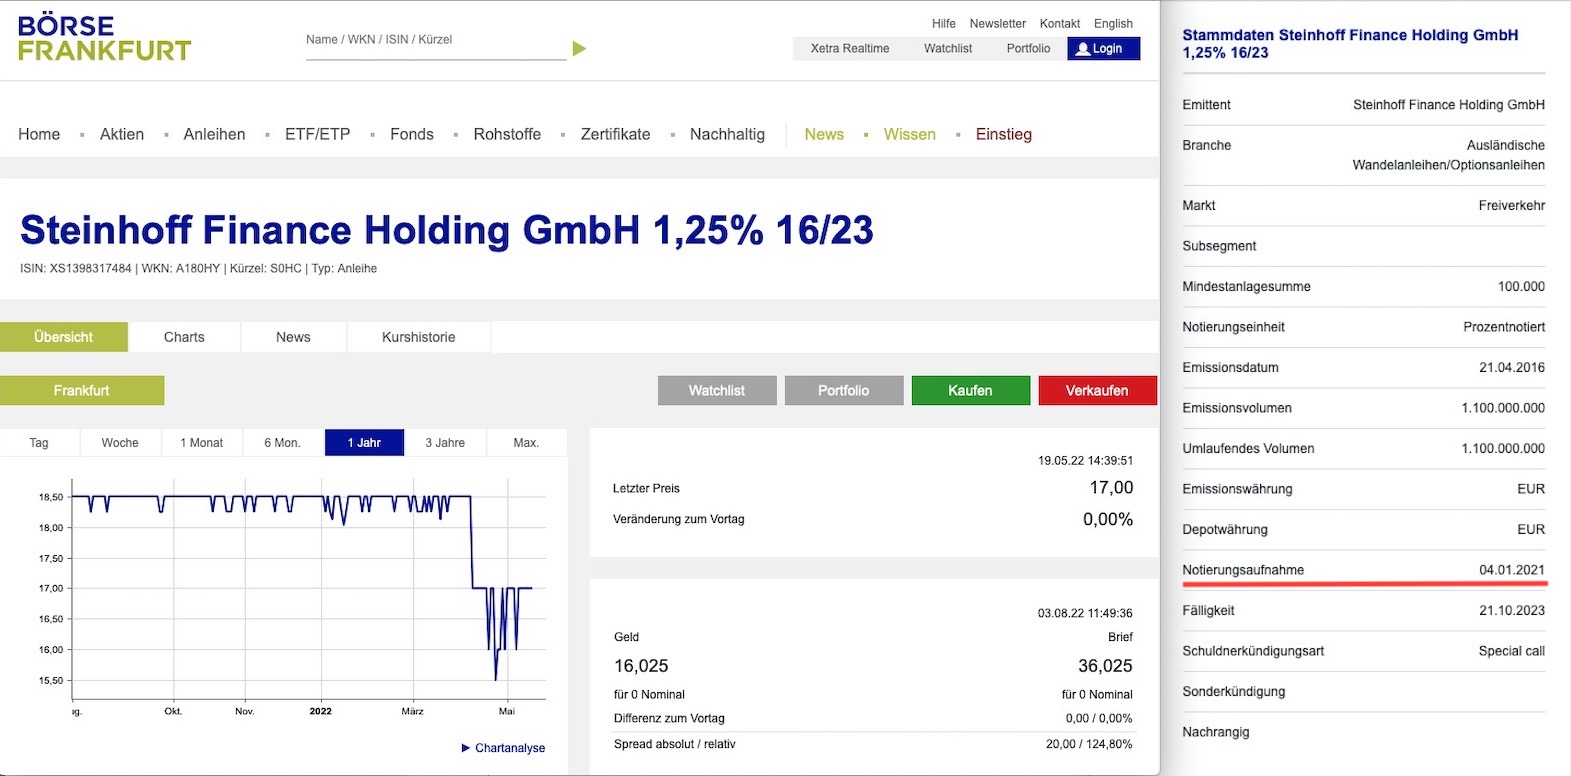This screenshot has height=776, width=1571.
Task: Add bond to Watchlist gray button
Action: tap(717, 390)
